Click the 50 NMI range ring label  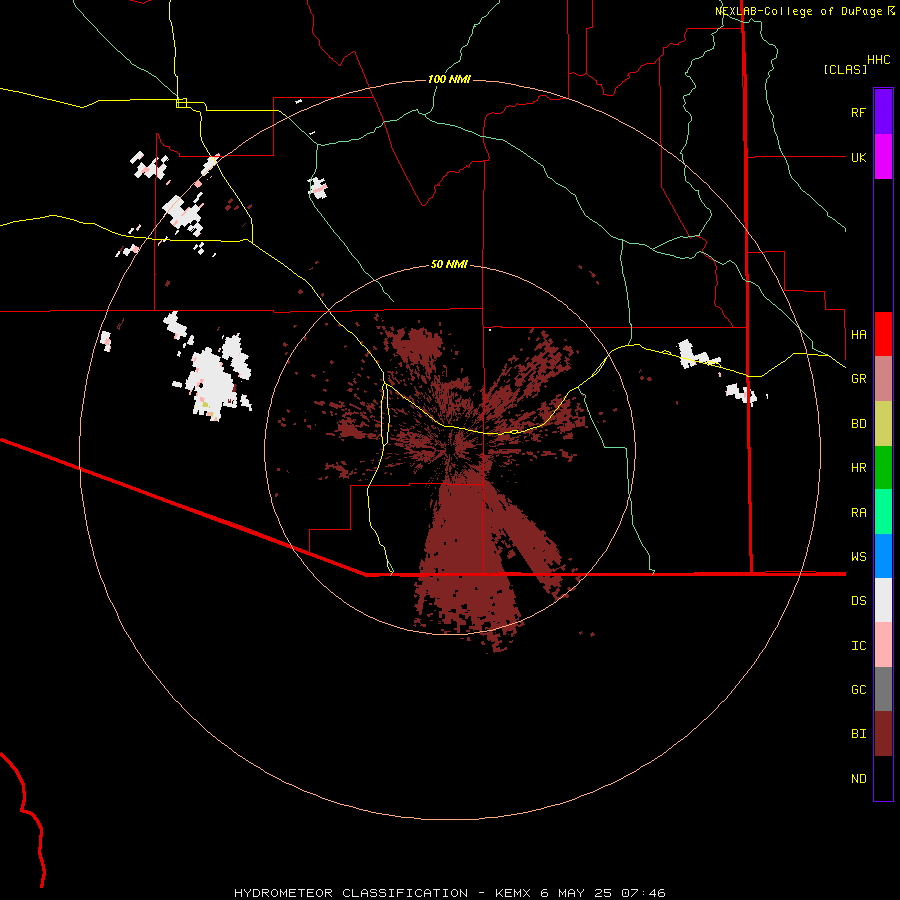(449, 265)
